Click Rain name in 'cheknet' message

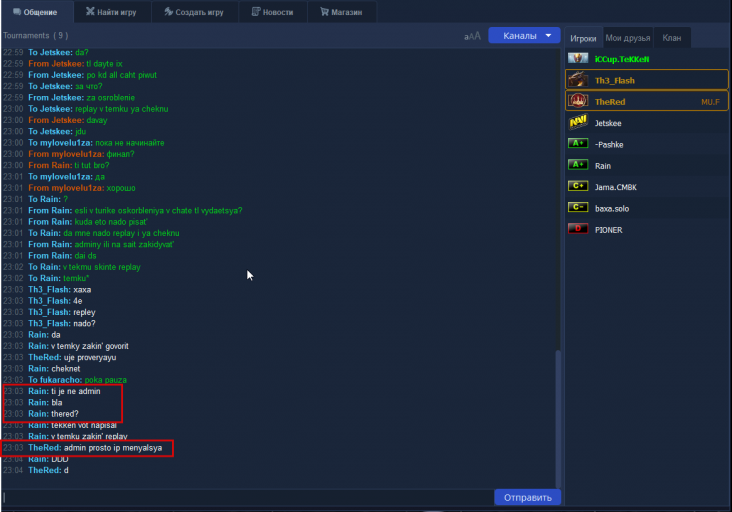click(x=38, y=368)
